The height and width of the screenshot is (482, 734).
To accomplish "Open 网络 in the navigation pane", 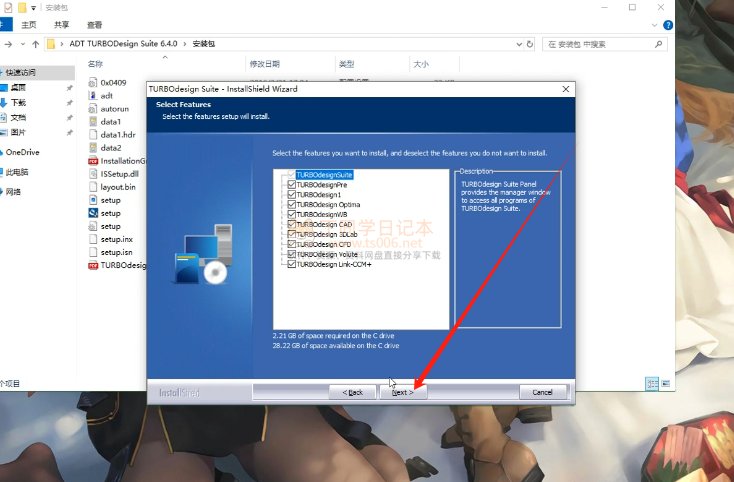I will 13,192.
